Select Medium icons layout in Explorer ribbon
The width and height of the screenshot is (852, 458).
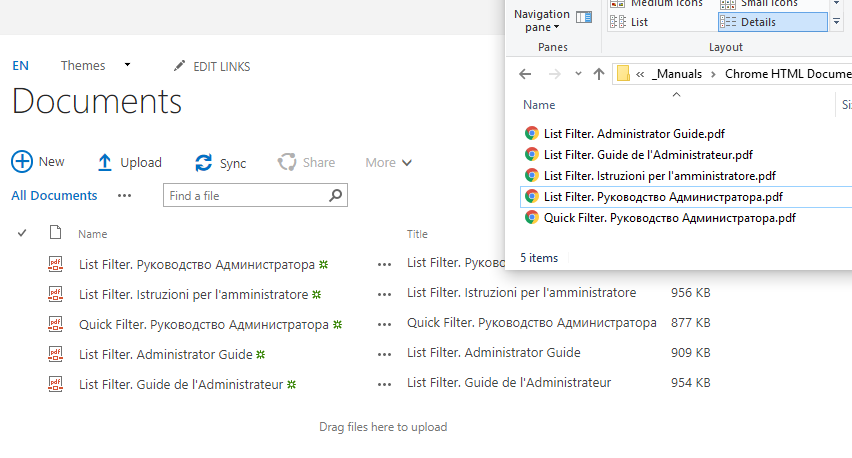(x=656, y=4)
